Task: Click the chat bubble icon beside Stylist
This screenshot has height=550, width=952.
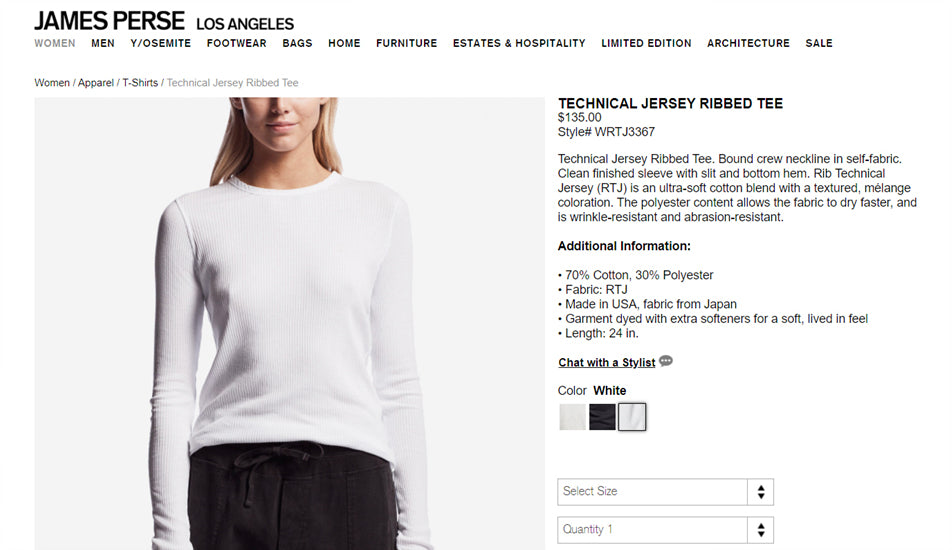Action: (x=666, y=361)
